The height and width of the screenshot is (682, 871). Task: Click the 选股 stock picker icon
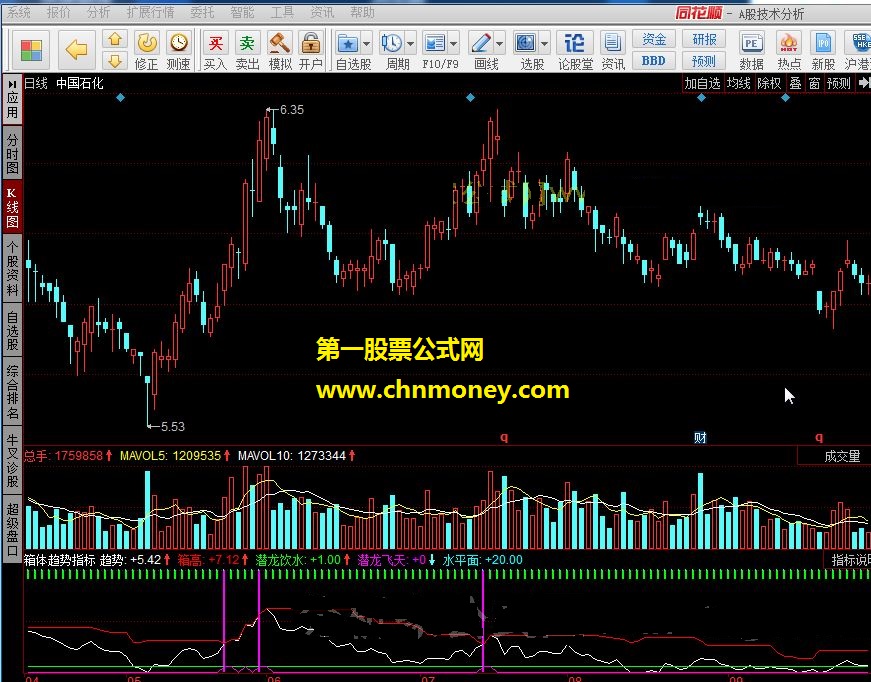point(525,43)
